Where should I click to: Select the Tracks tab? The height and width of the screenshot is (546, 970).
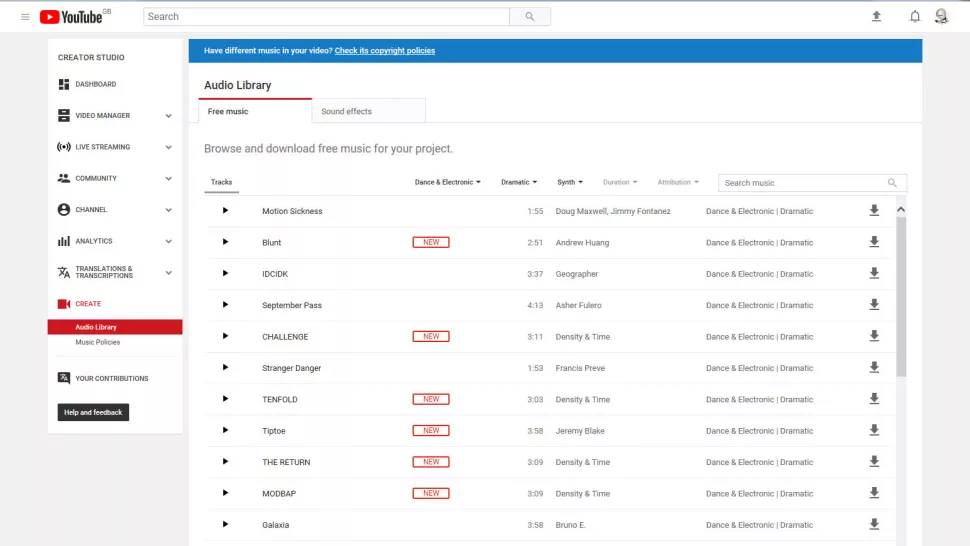click(x=221, y=182)
